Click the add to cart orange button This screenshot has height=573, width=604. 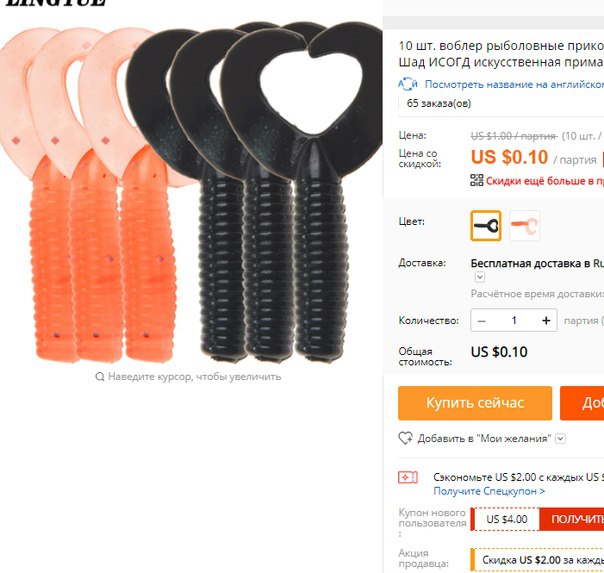582,403
